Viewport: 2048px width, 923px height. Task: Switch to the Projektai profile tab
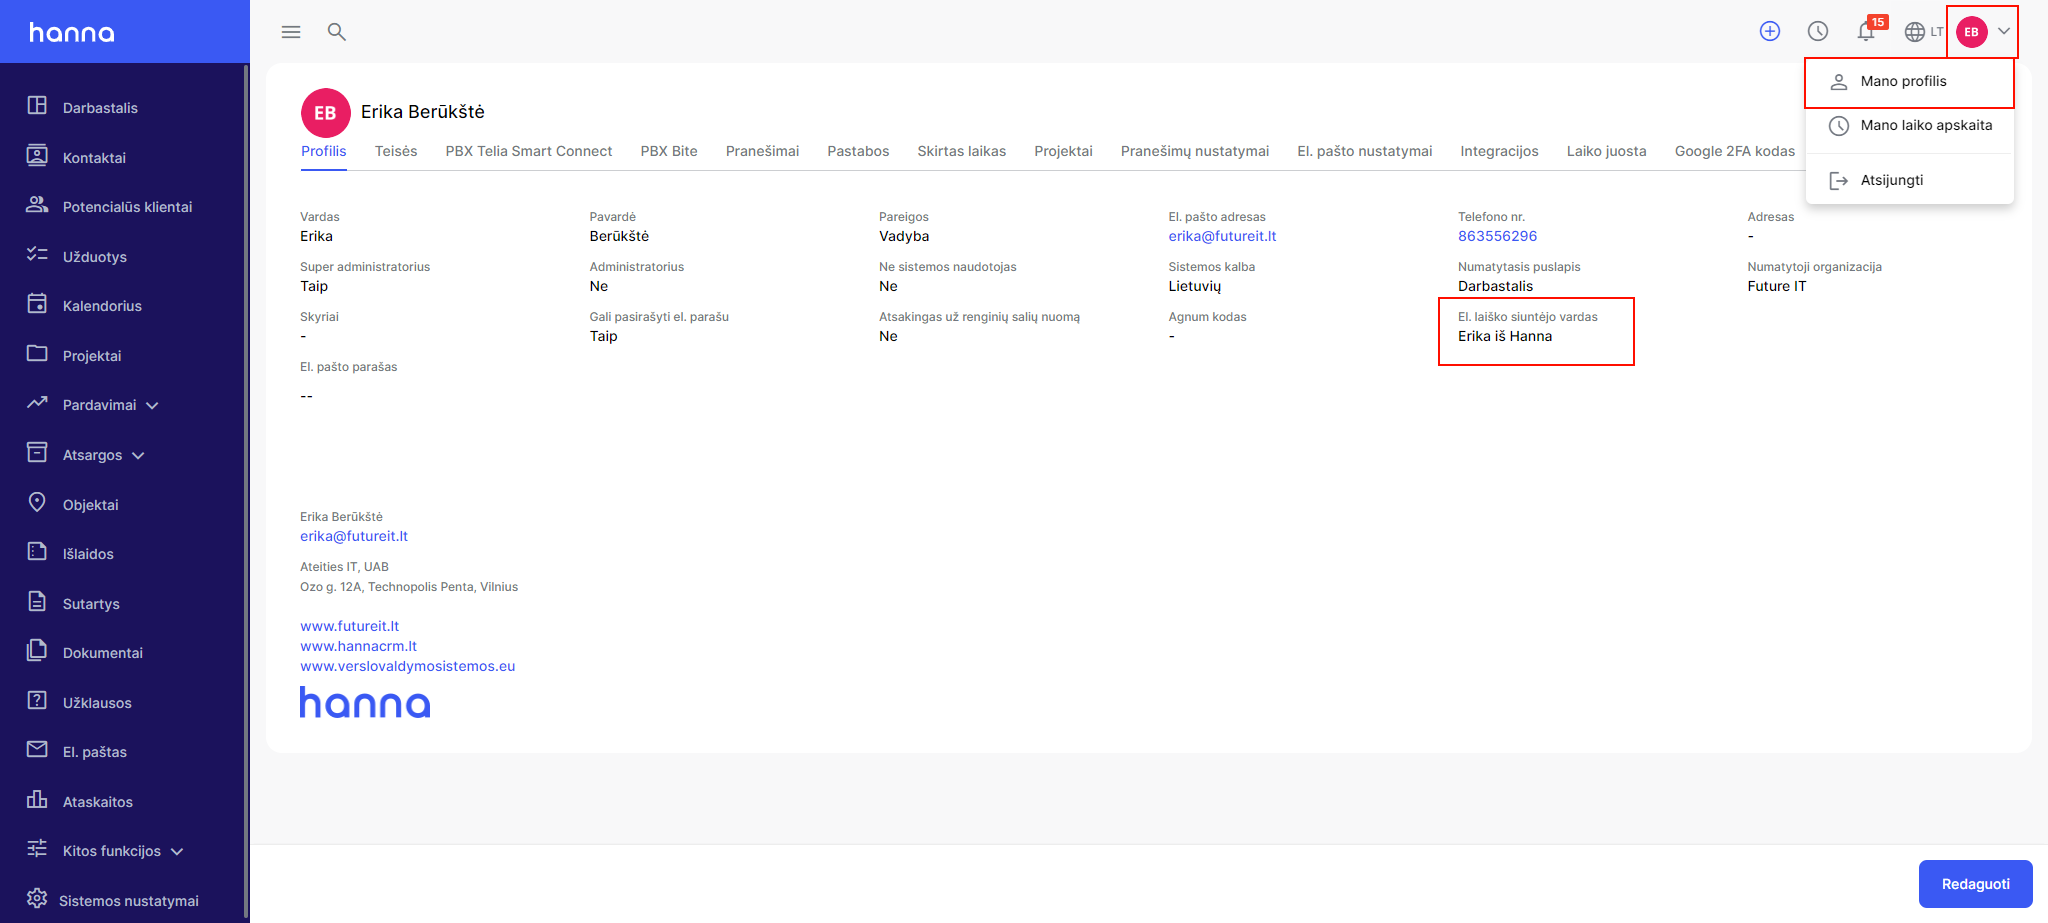tap(1063, 151)
